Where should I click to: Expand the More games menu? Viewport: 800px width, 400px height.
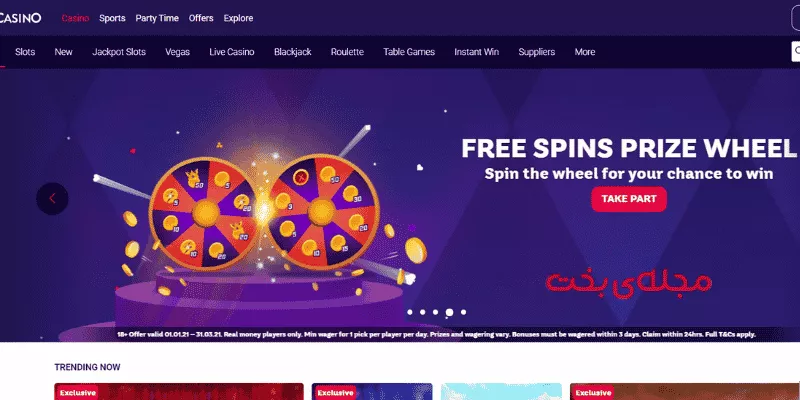click(585, 52)
